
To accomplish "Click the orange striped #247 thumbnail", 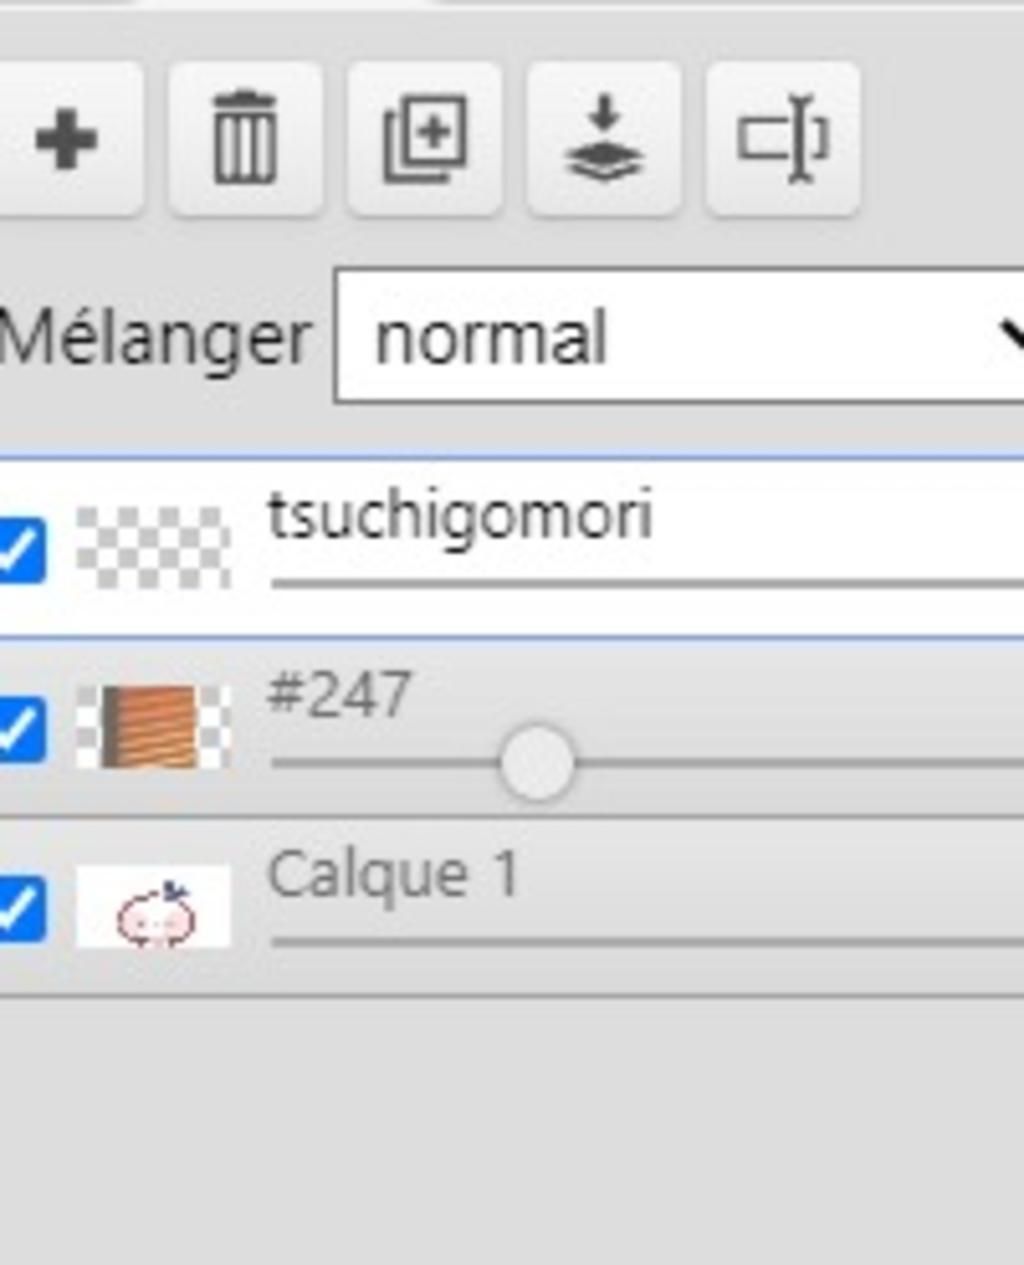I will pyautogui.click(x=153, y=728).
